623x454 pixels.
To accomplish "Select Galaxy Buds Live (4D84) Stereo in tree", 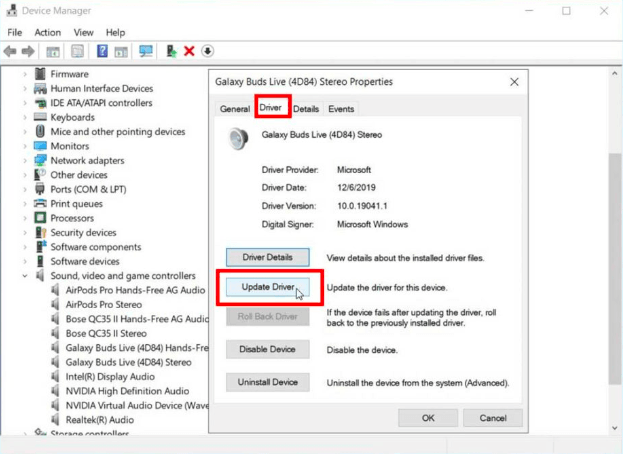I will point(128,362).
